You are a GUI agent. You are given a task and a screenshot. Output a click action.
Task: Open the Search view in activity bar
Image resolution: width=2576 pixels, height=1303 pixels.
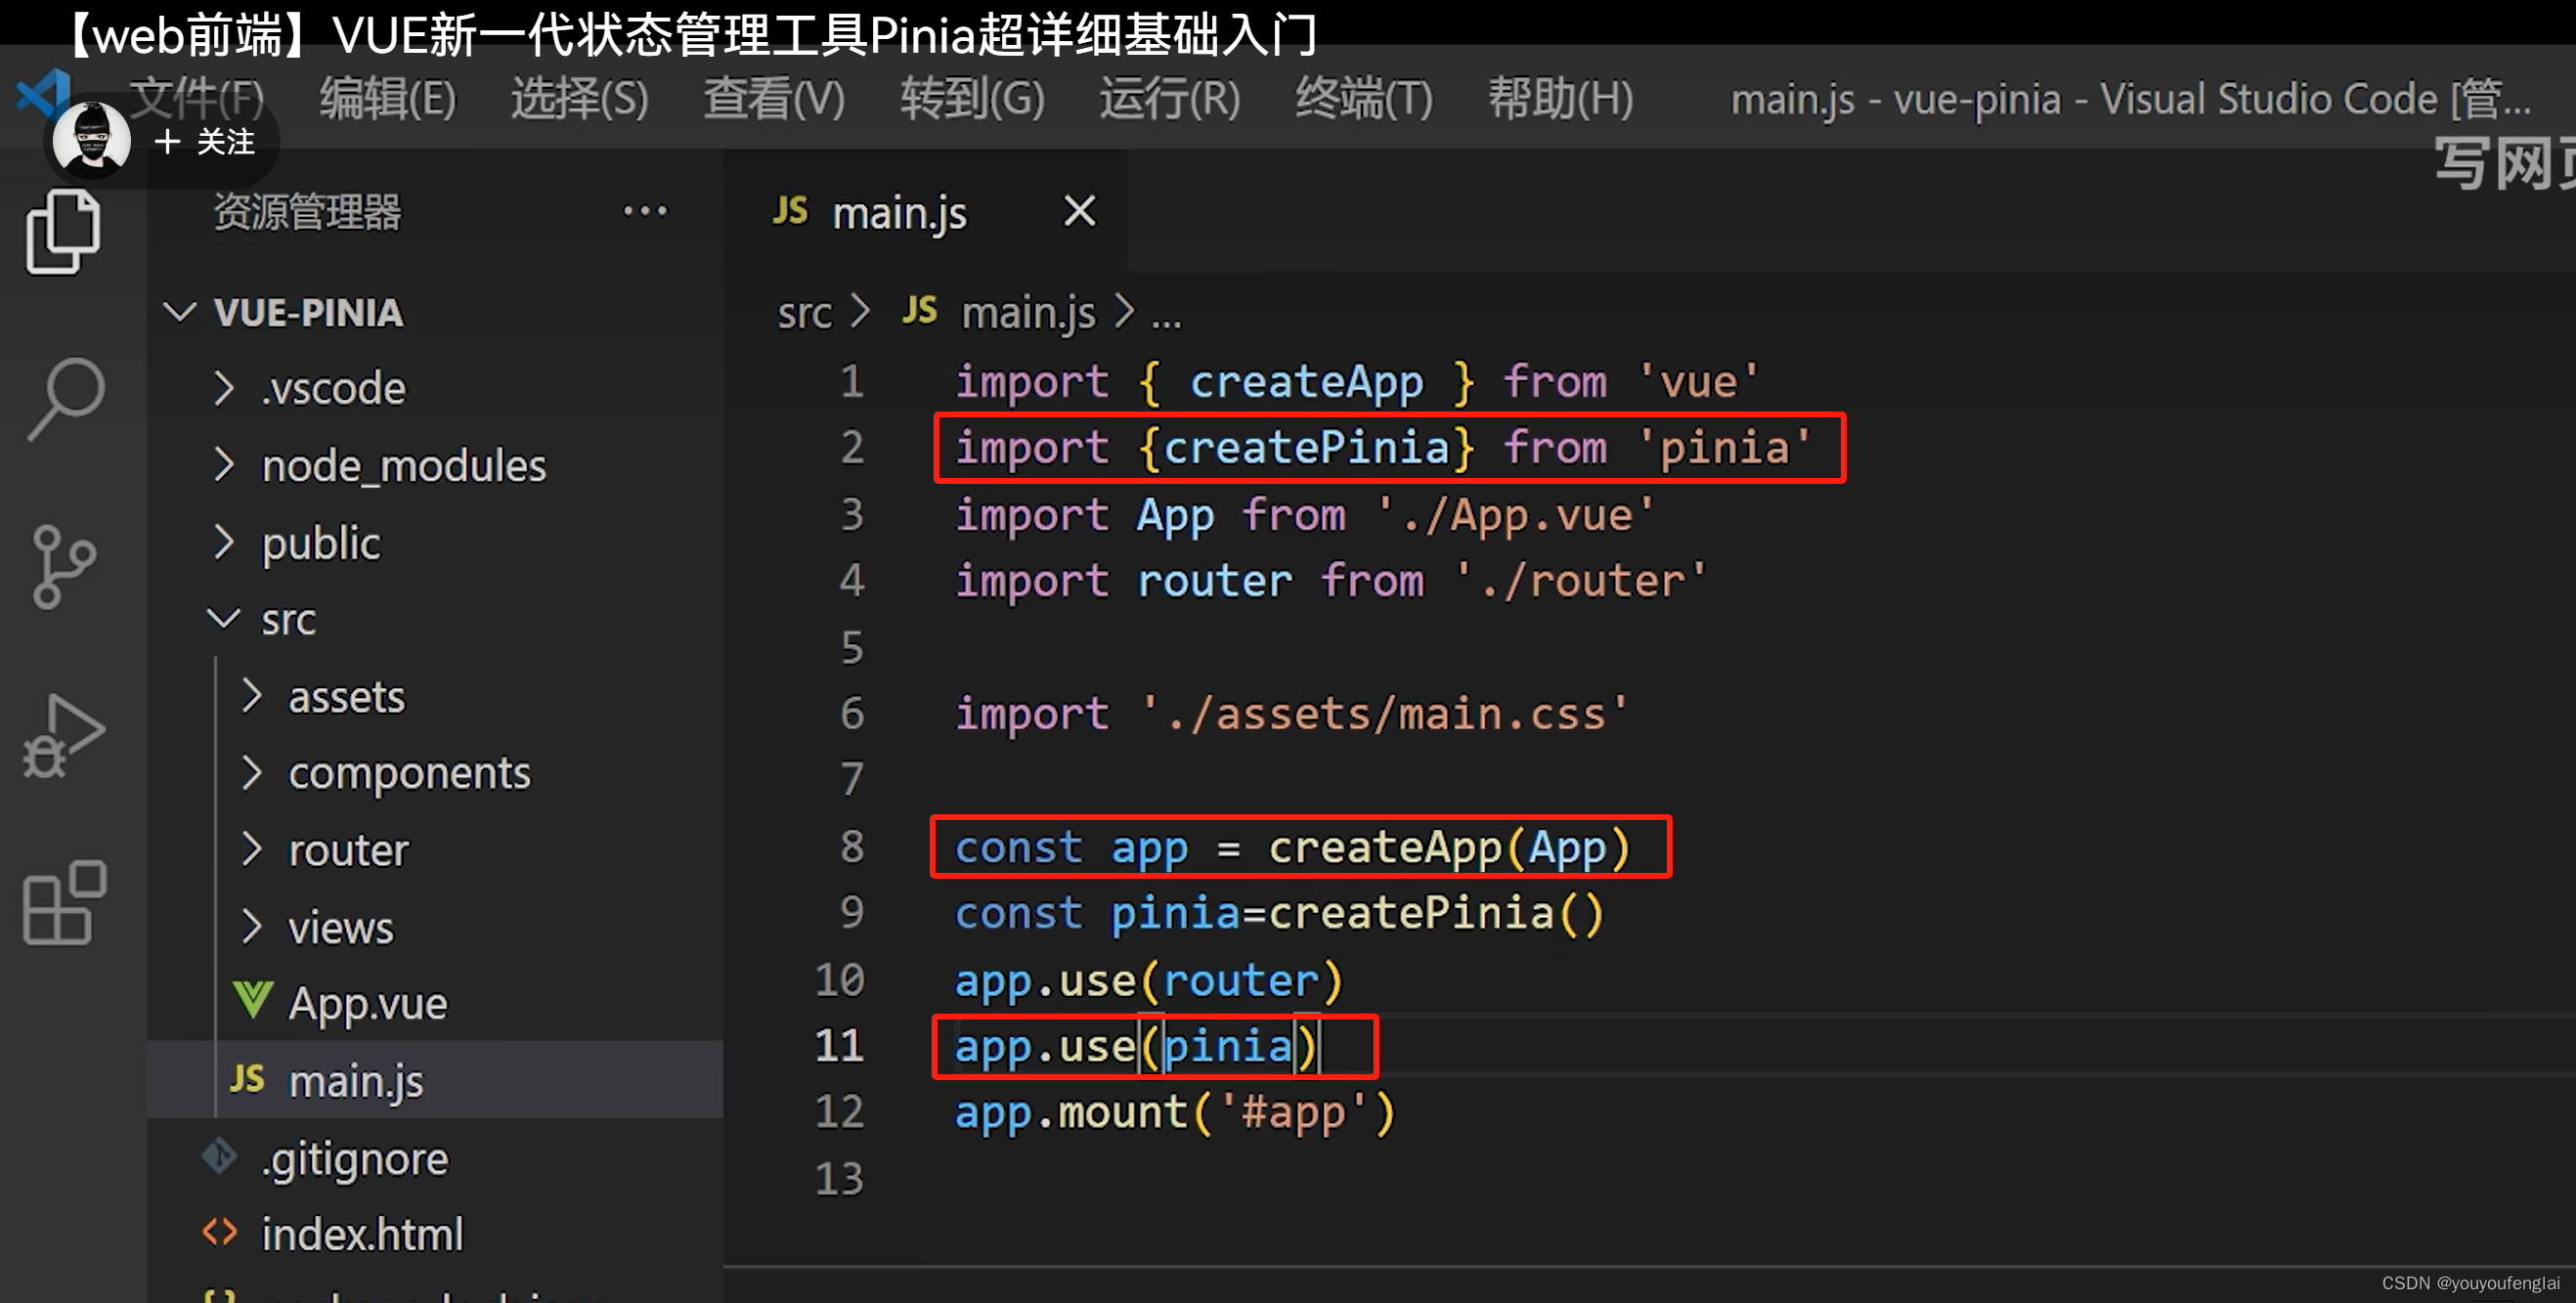pos(65,398)
